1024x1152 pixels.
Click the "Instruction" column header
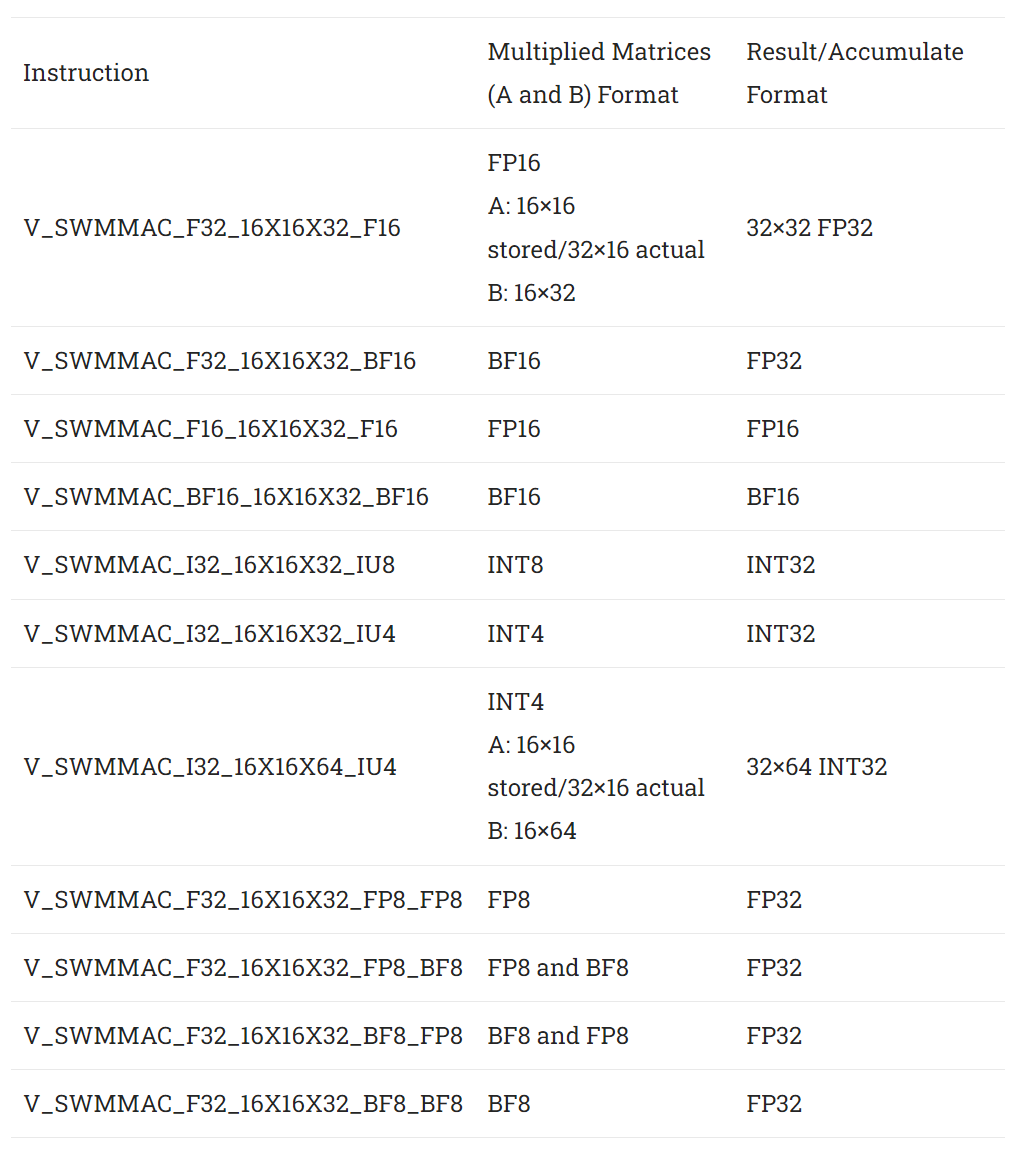click(x=86, y=73)
